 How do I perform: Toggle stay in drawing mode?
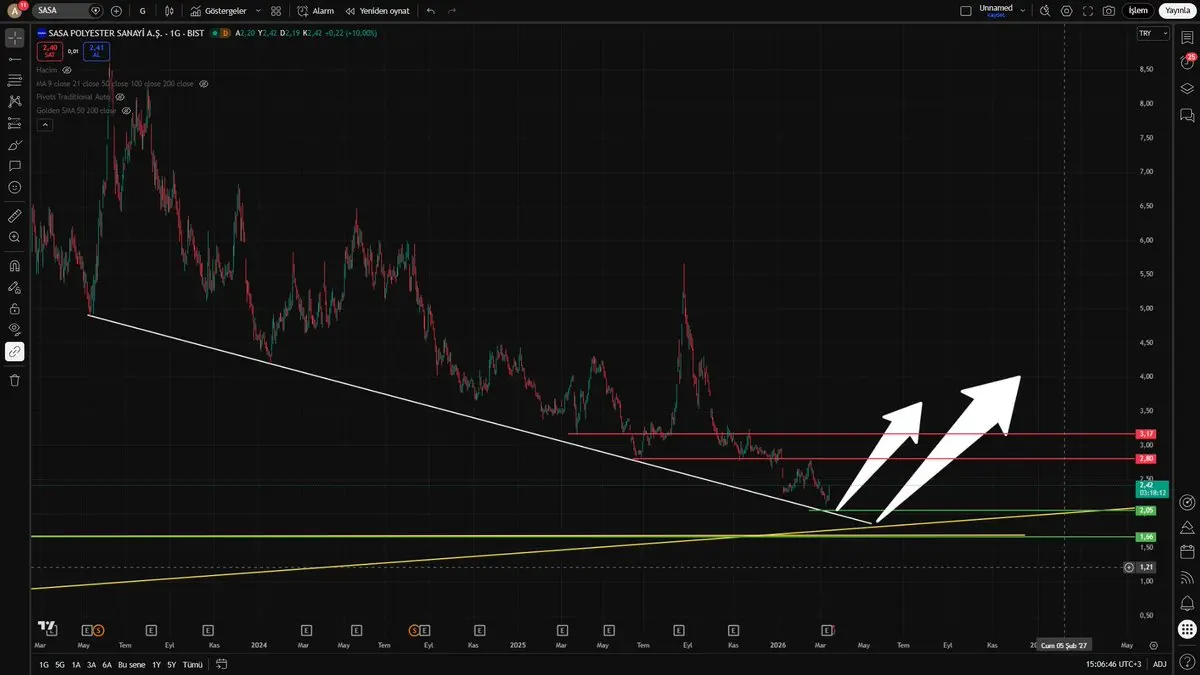coord(15,288)
